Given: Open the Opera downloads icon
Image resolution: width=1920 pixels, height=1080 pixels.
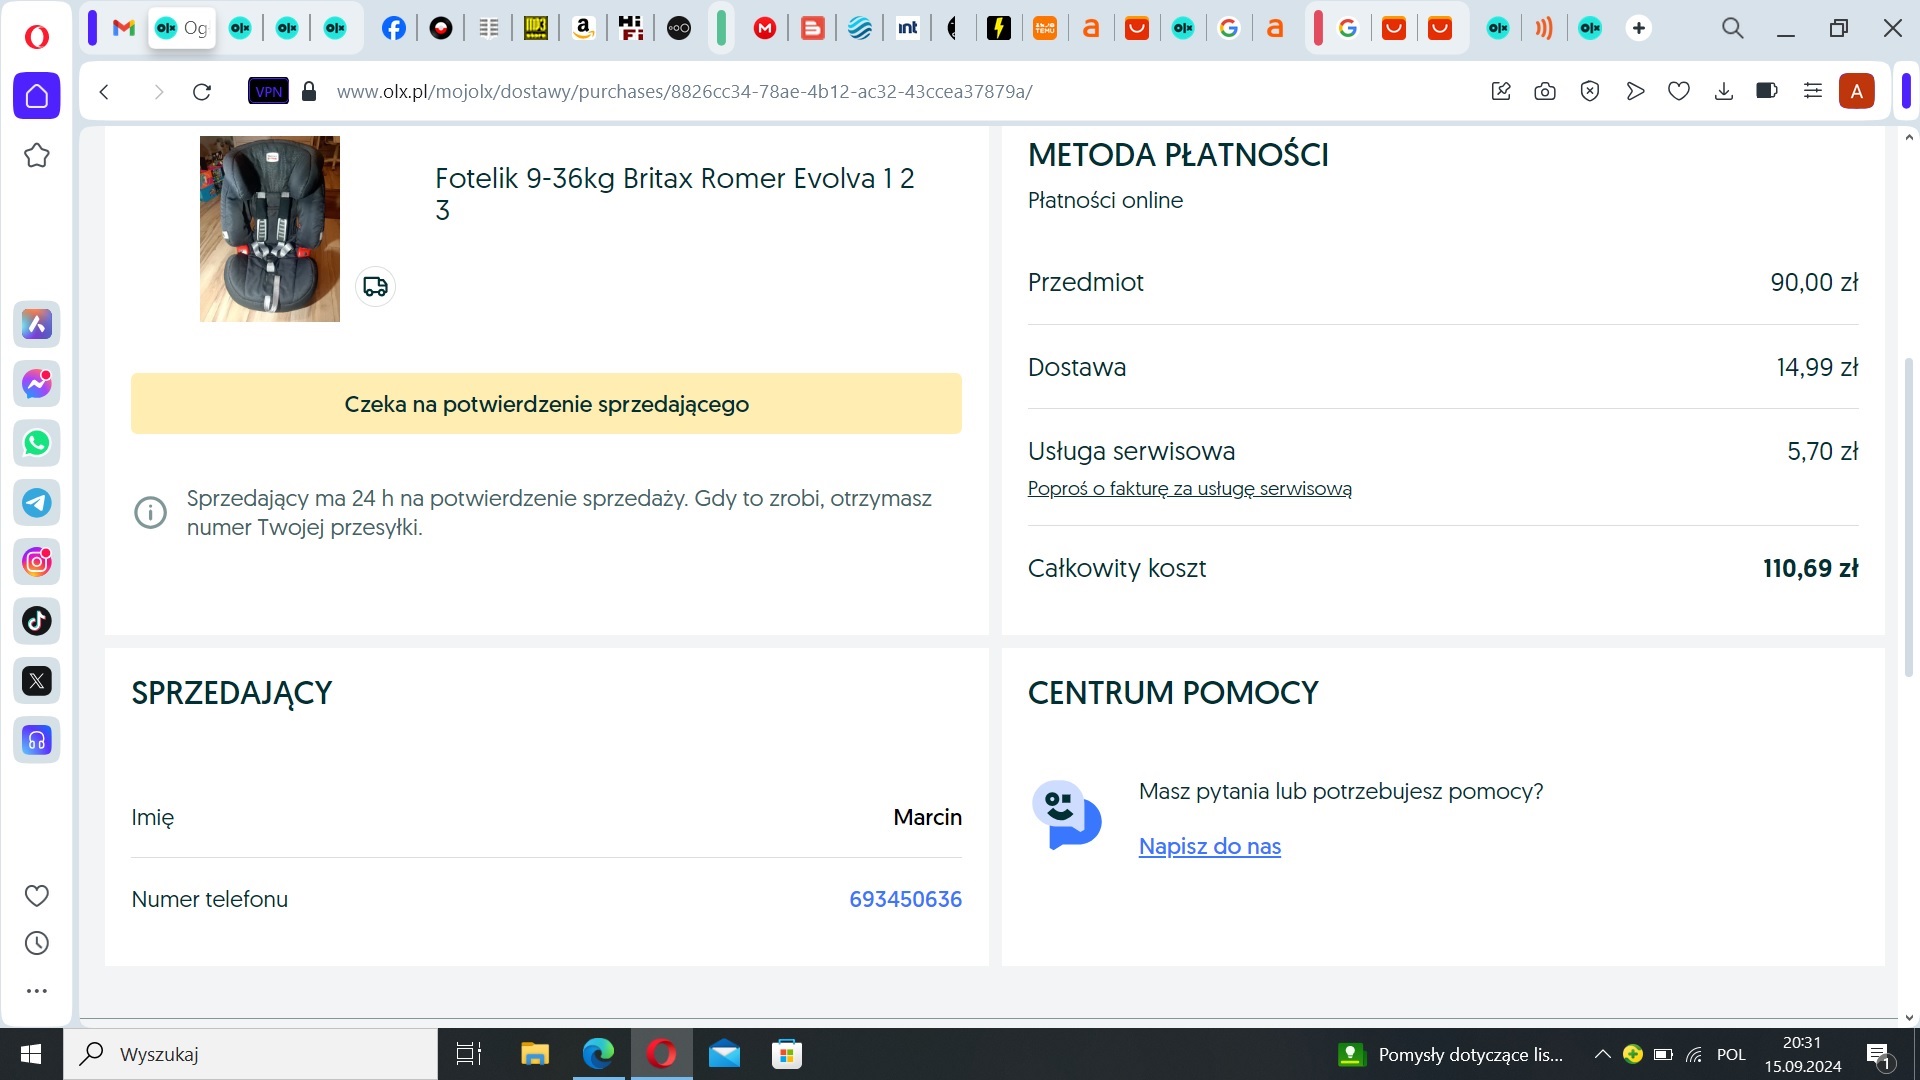Looking at the screenshot, I should (x=1723, y=92).
